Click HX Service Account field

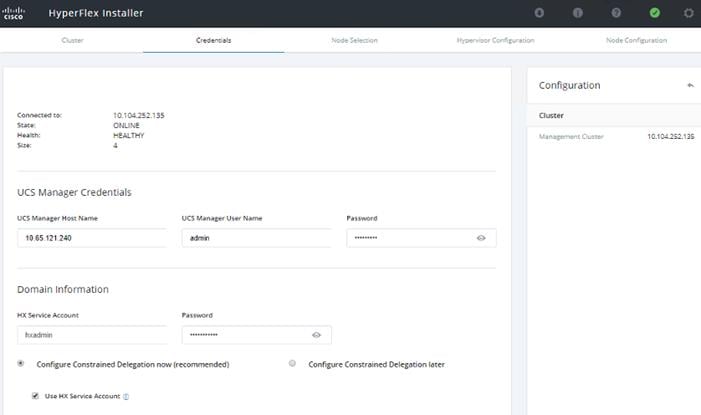tap(92, 335)
